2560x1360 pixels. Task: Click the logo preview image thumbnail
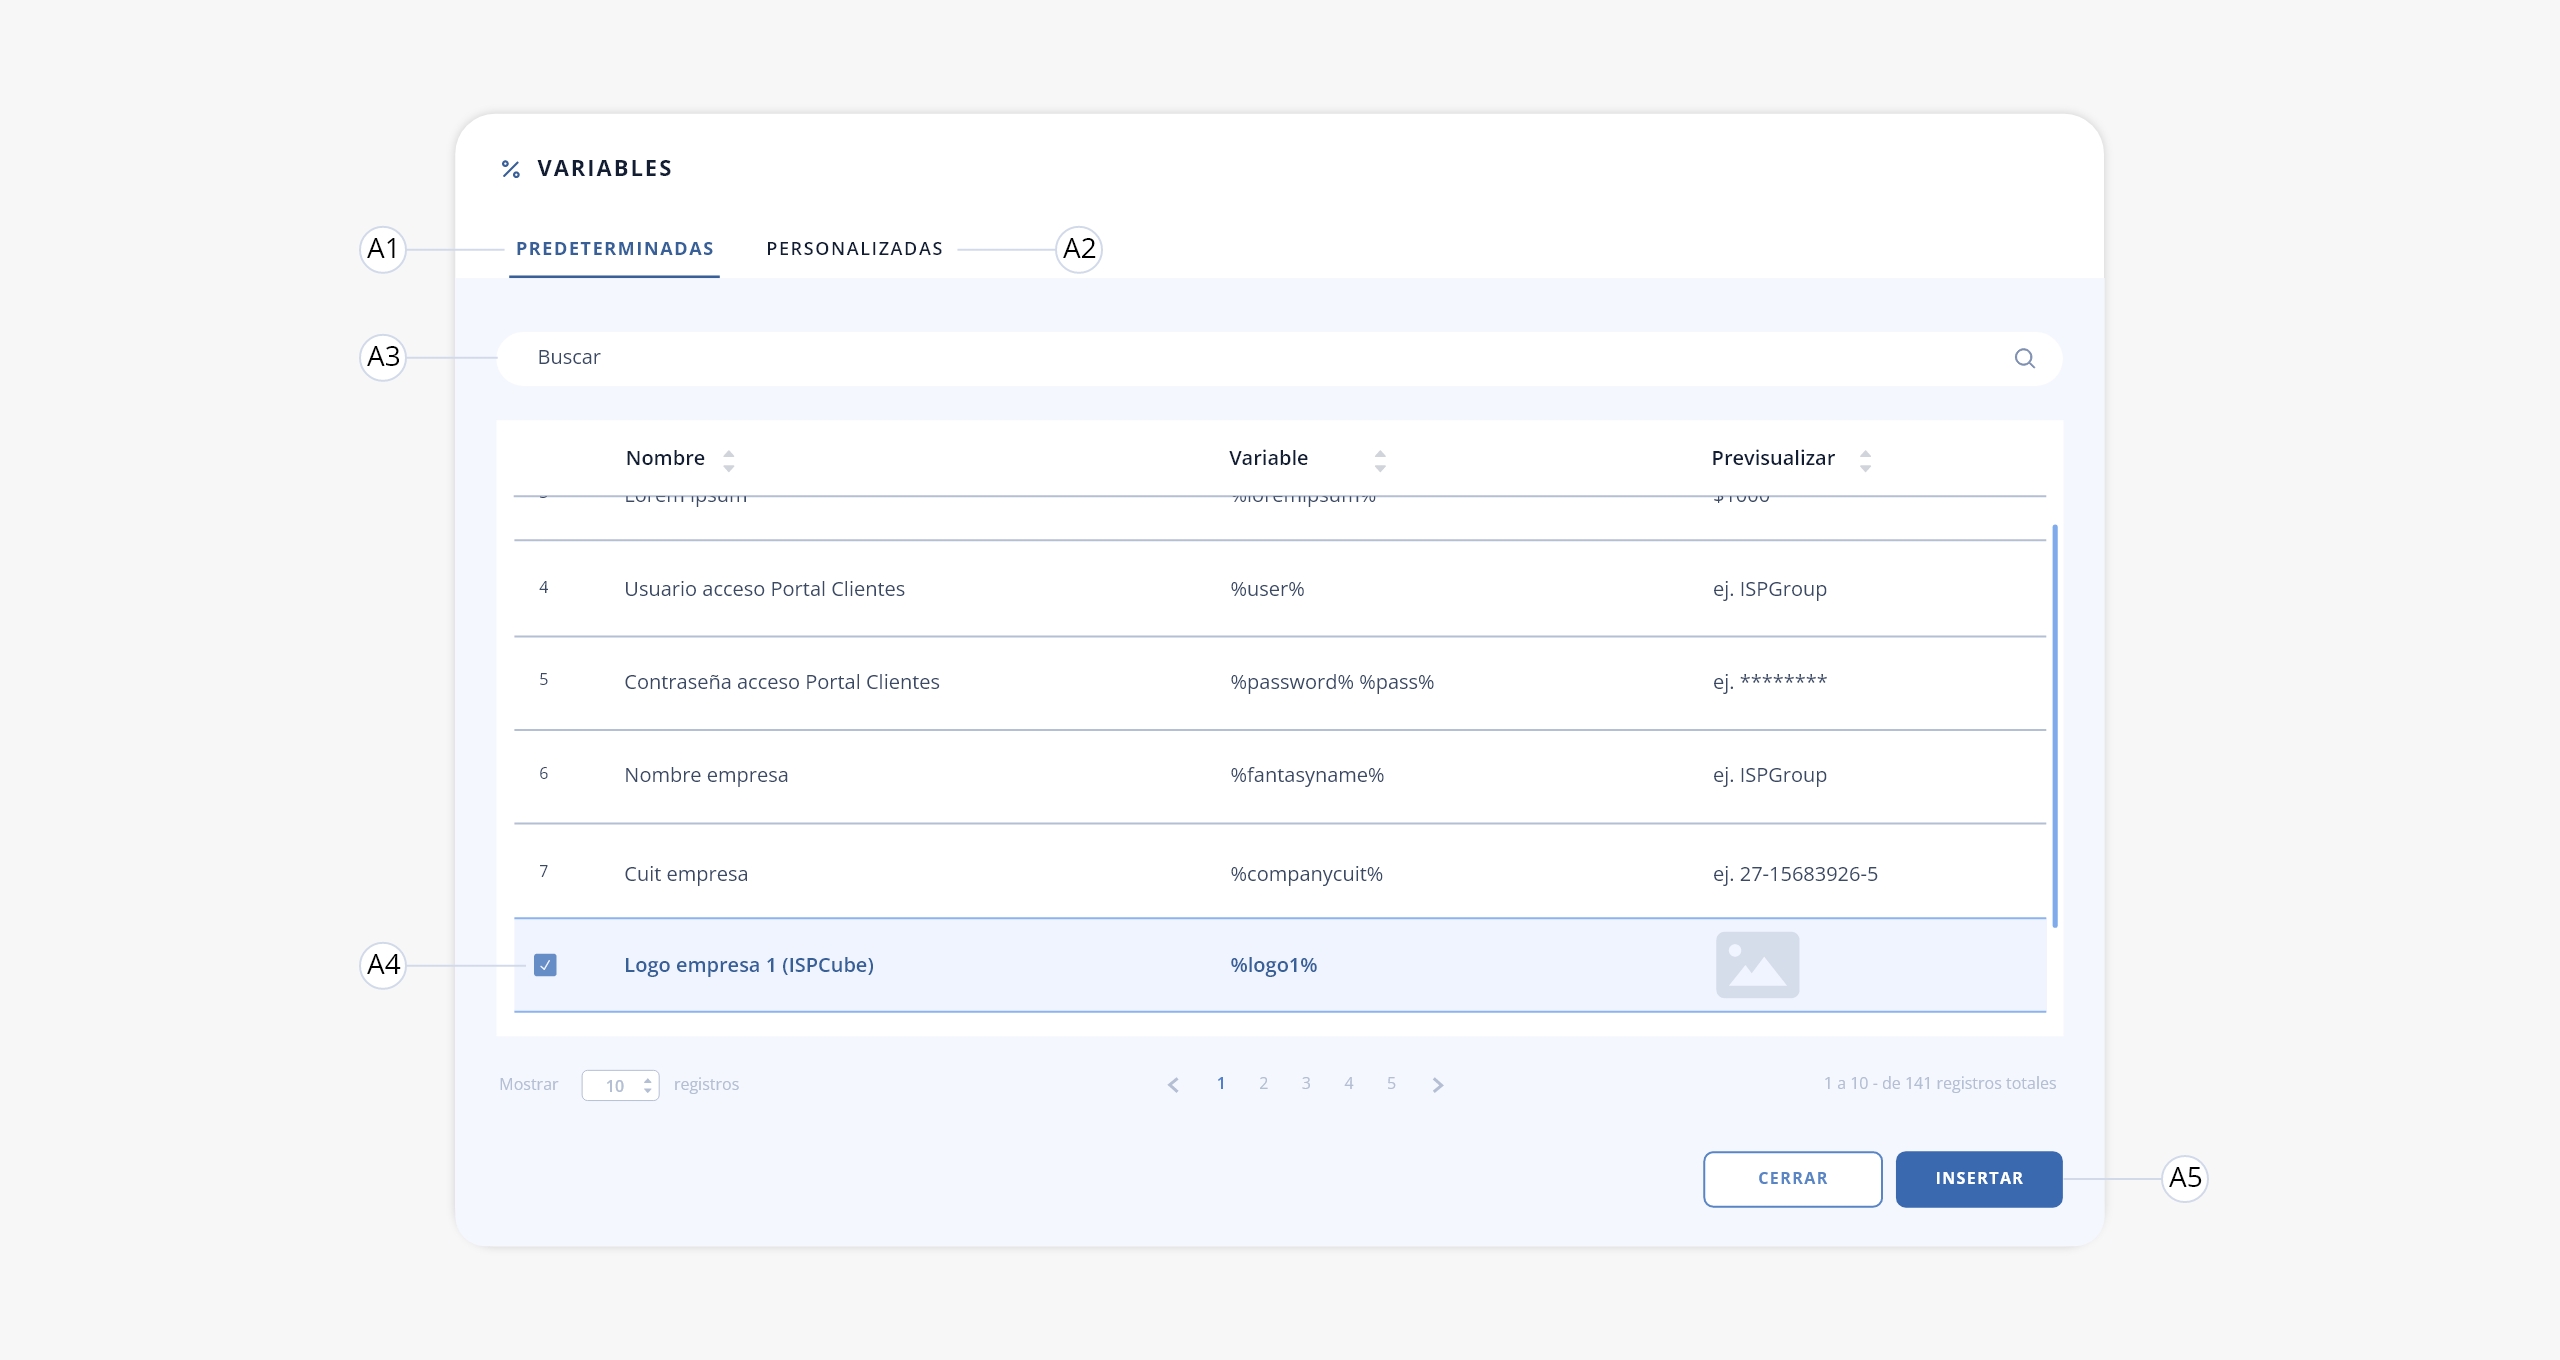tap(1757, 965)
